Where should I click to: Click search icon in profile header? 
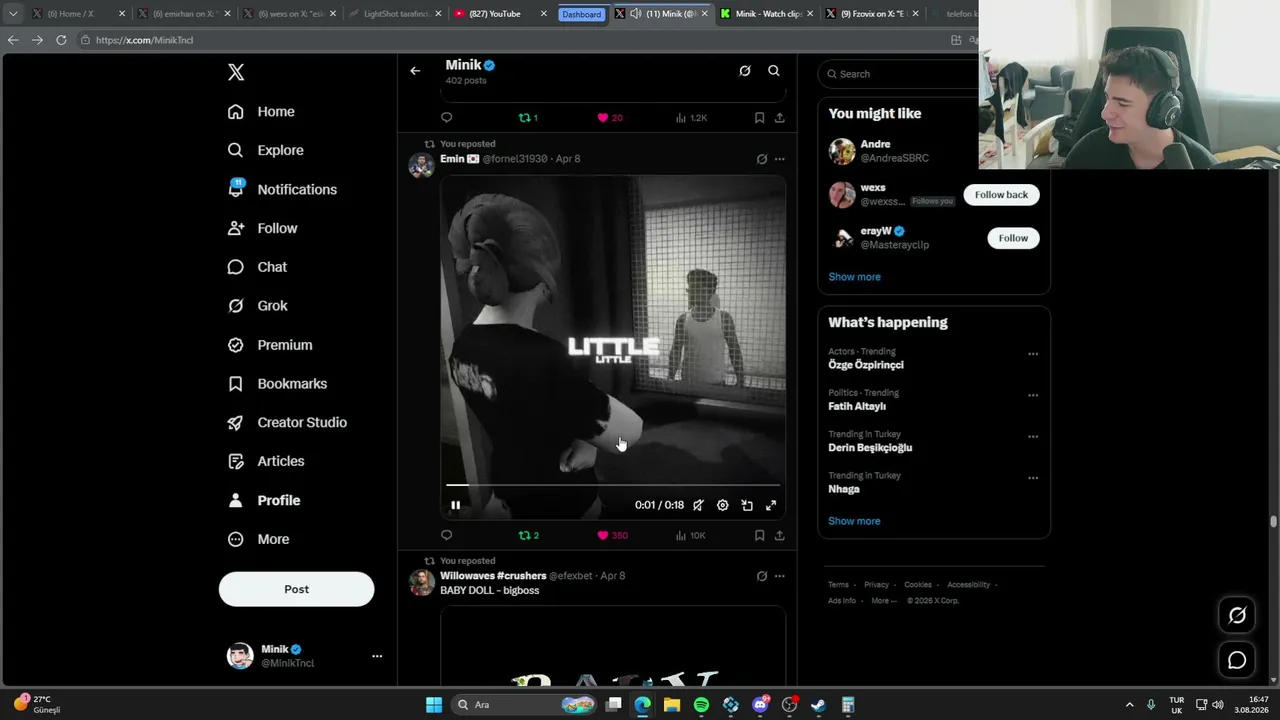(x=774, y=71)
